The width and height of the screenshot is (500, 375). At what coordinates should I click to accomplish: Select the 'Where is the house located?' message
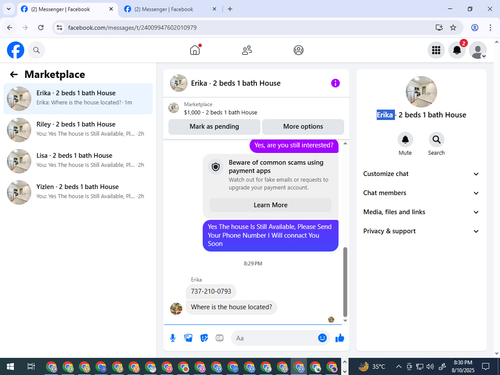231,307
